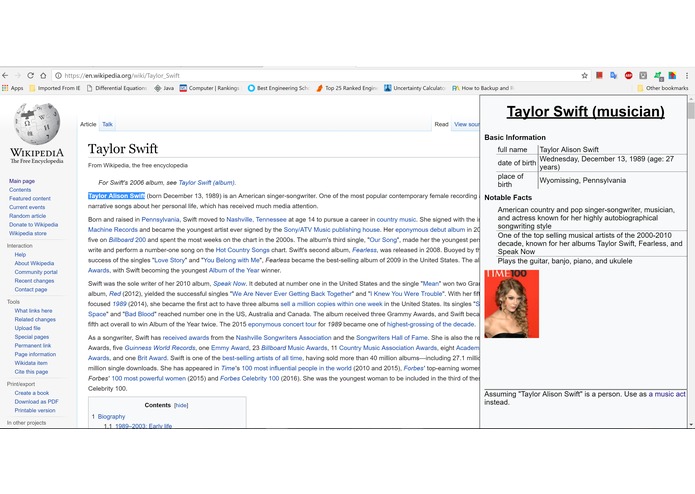Jump to Biography section in contents
The image size is (695, 494).
click(x=111, y=417)
